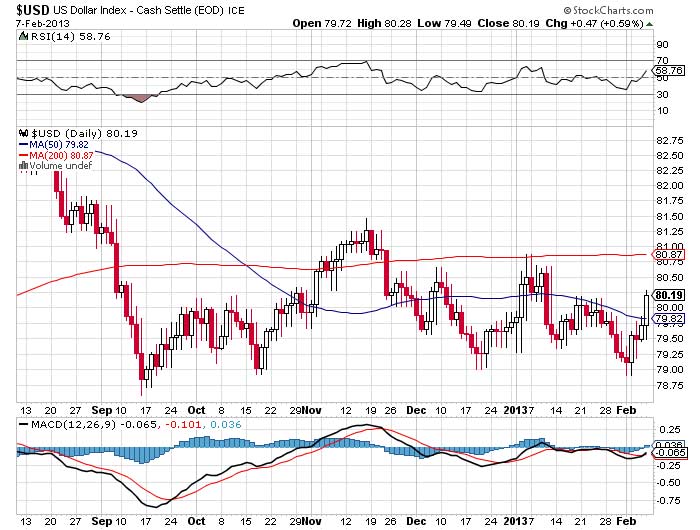700x530 pixels.
Task: Click the Nov label on price axis
Action: [x=312, y=410]
